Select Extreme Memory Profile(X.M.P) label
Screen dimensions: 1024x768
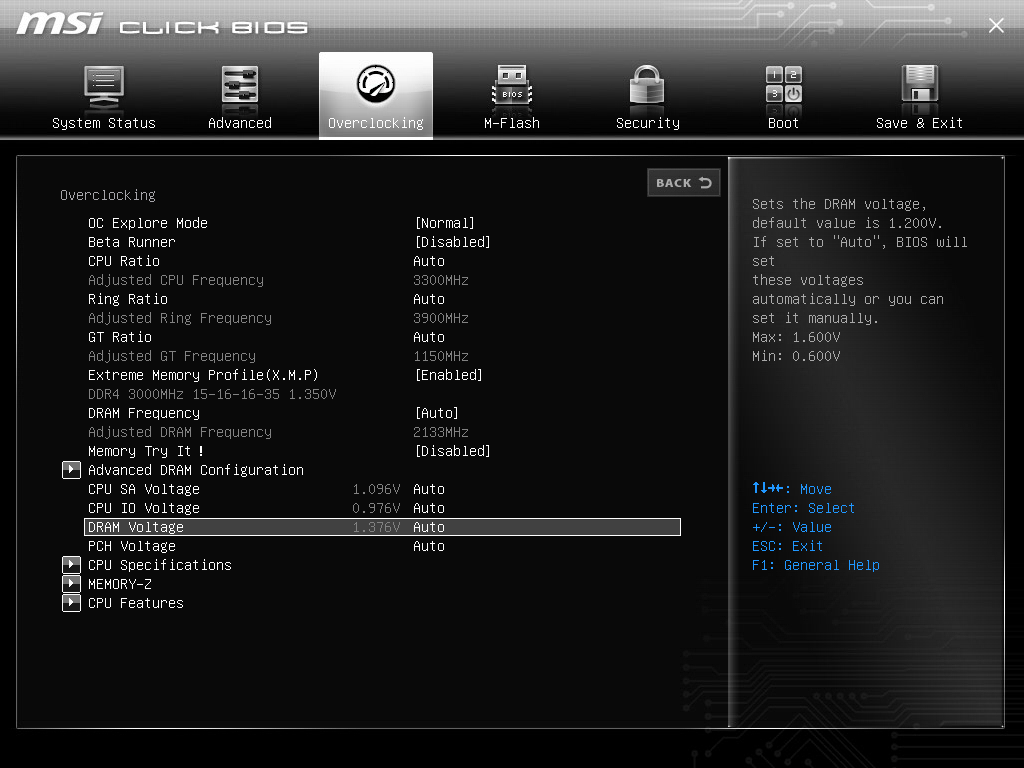click(x=203, y=376)
